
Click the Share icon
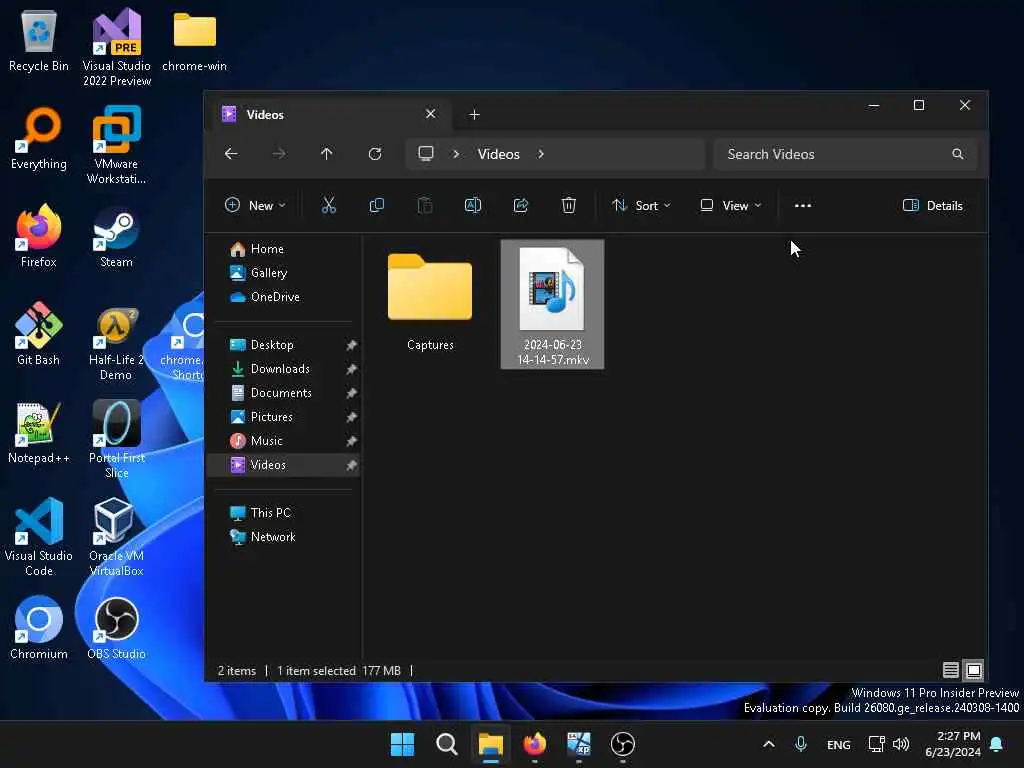(x=520, y=206)
